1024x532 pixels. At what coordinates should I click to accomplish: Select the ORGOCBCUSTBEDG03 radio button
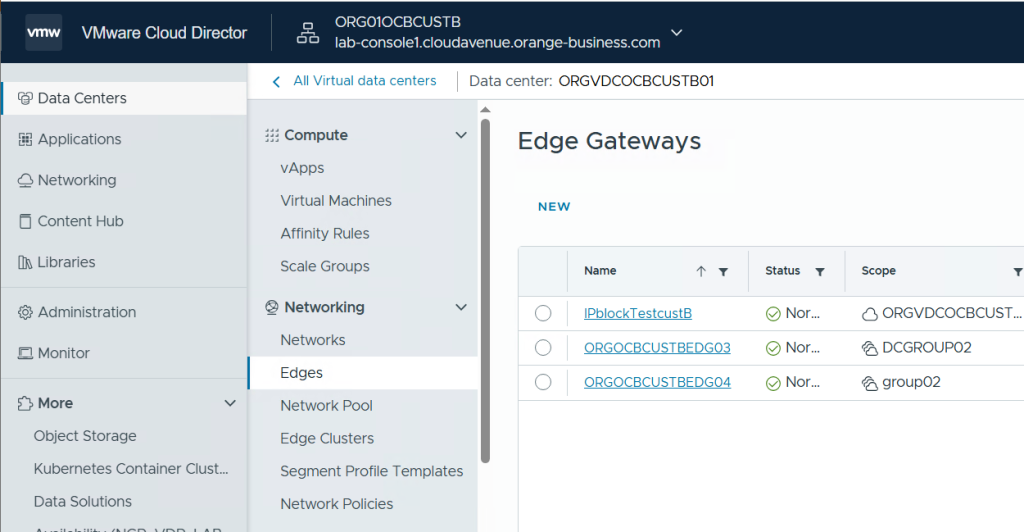point(543,348)
